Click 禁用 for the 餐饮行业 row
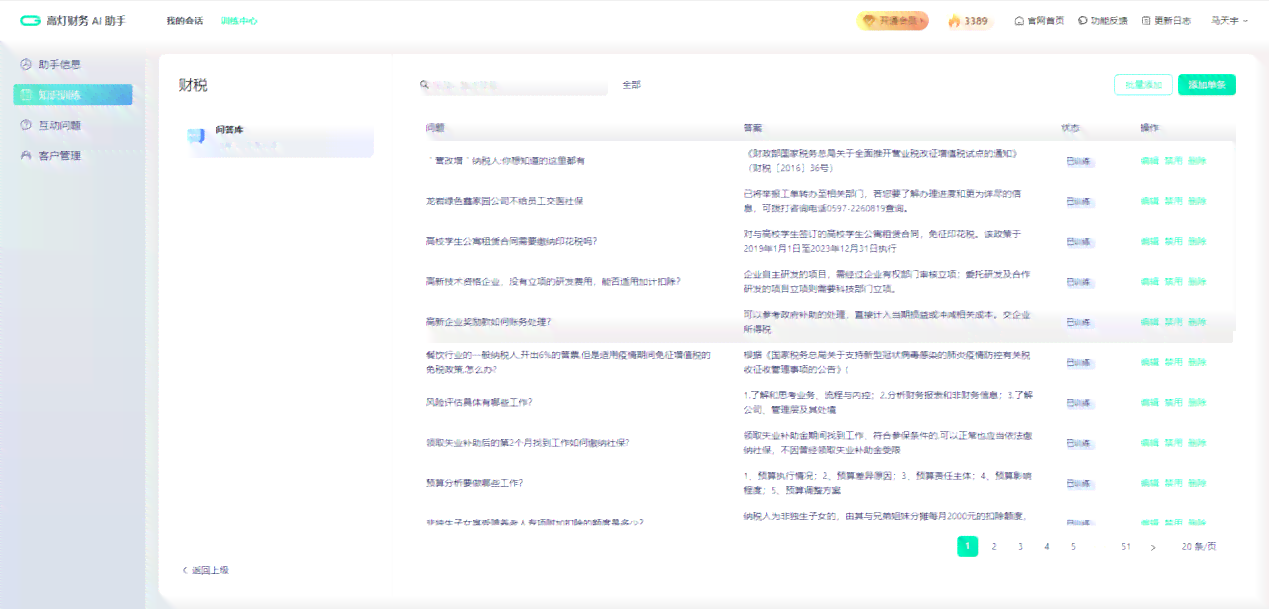The height and width of the screenshot is (609, 1269). pyautogui.click(x=1173, y=362)
